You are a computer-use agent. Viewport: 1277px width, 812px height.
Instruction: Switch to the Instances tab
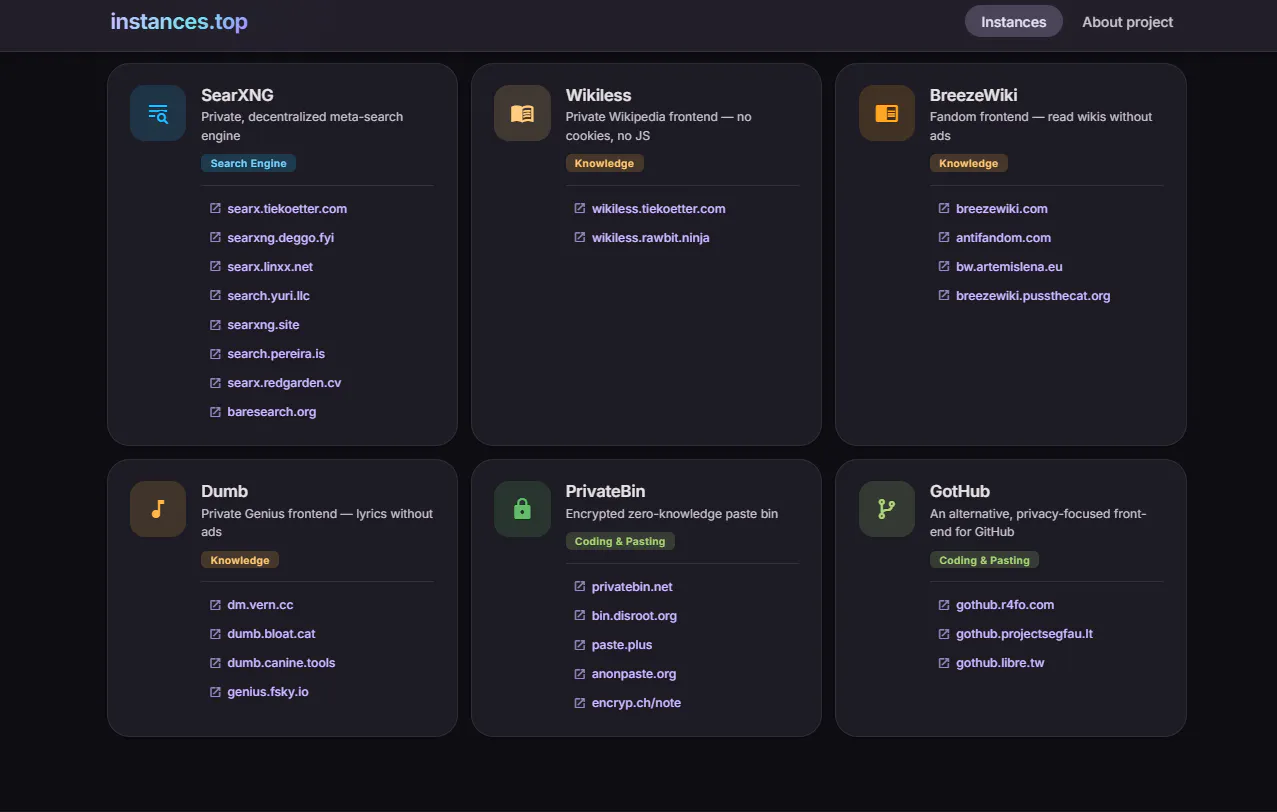click(x=1014, y=22)
